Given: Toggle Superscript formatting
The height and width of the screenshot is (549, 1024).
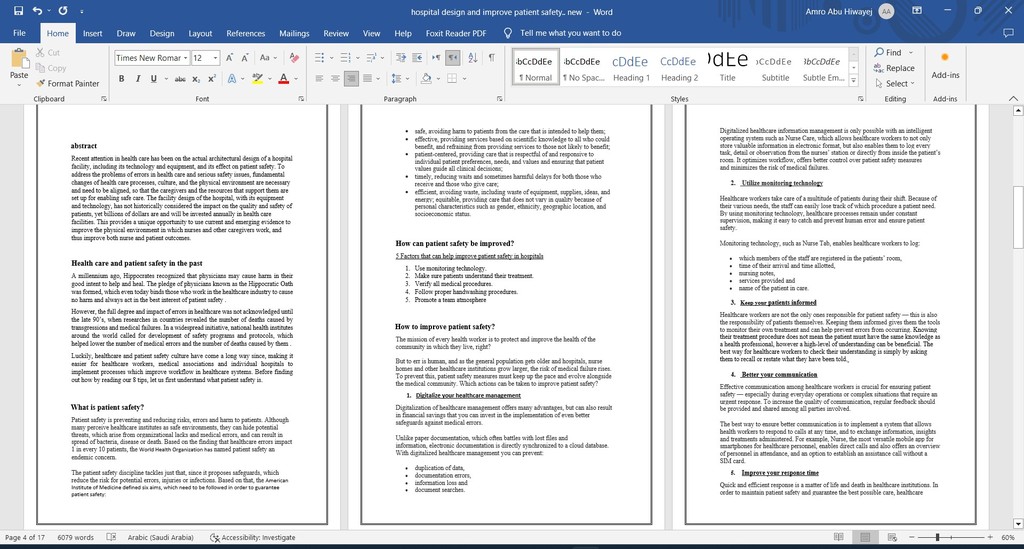Looking at the screenshot, I should click(x=212, y=79).
